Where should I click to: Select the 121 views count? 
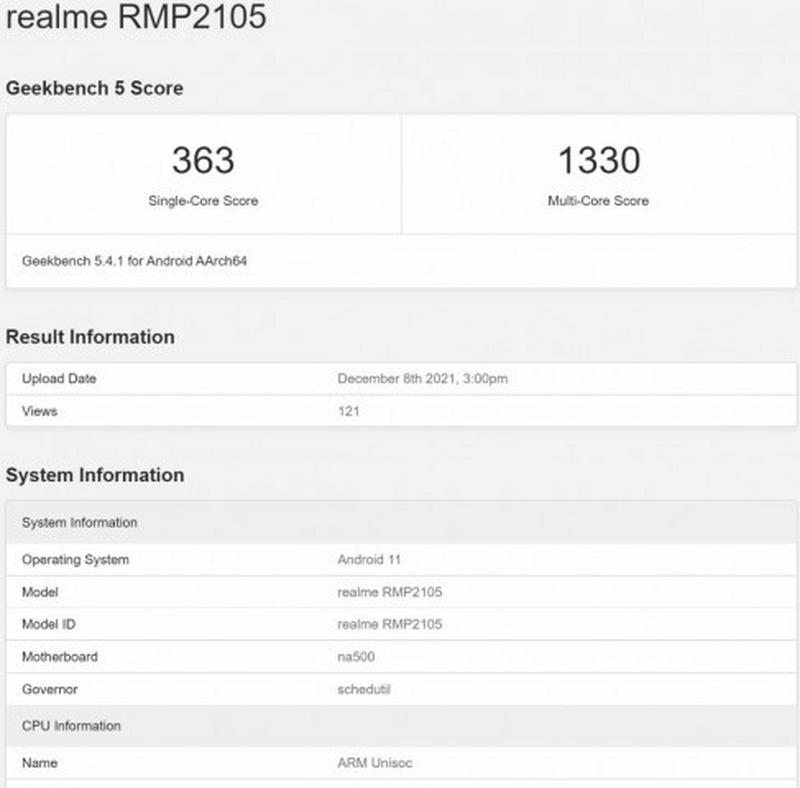point(348,411)
